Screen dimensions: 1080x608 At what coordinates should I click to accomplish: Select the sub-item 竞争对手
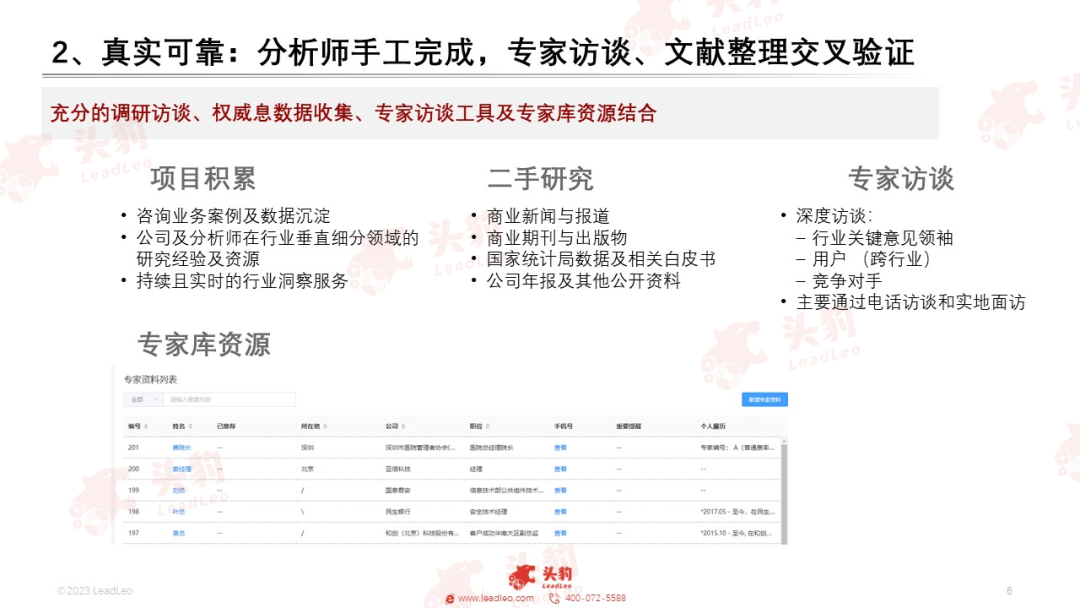[x=847, y=281]
